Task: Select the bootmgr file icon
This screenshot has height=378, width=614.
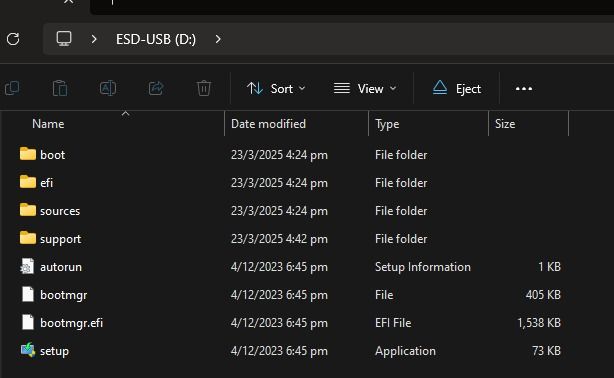Action: pyautogui.click(x=28, y=294)
